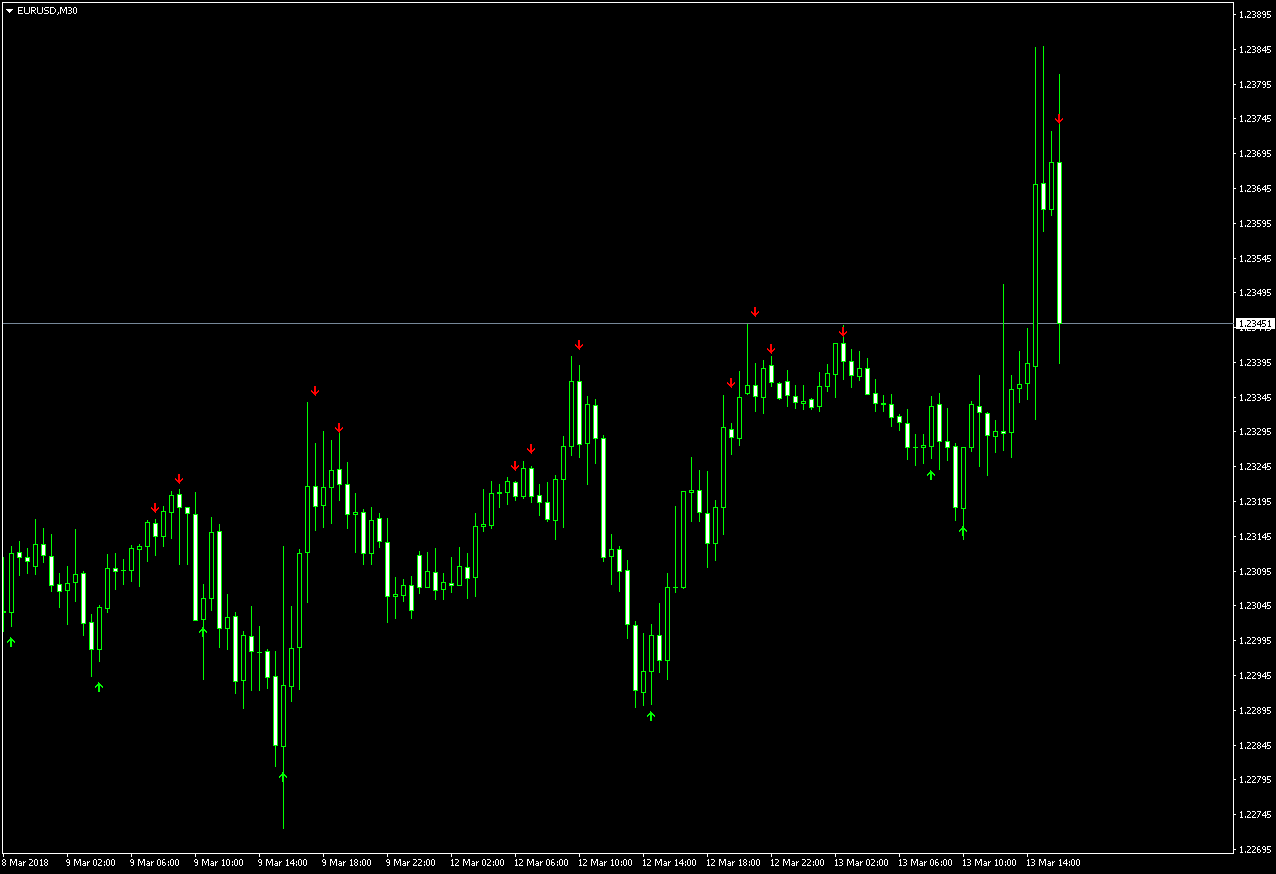Click the 9 Mar 18:00 time label
The image size is (1276, 874).
(347, 863)
